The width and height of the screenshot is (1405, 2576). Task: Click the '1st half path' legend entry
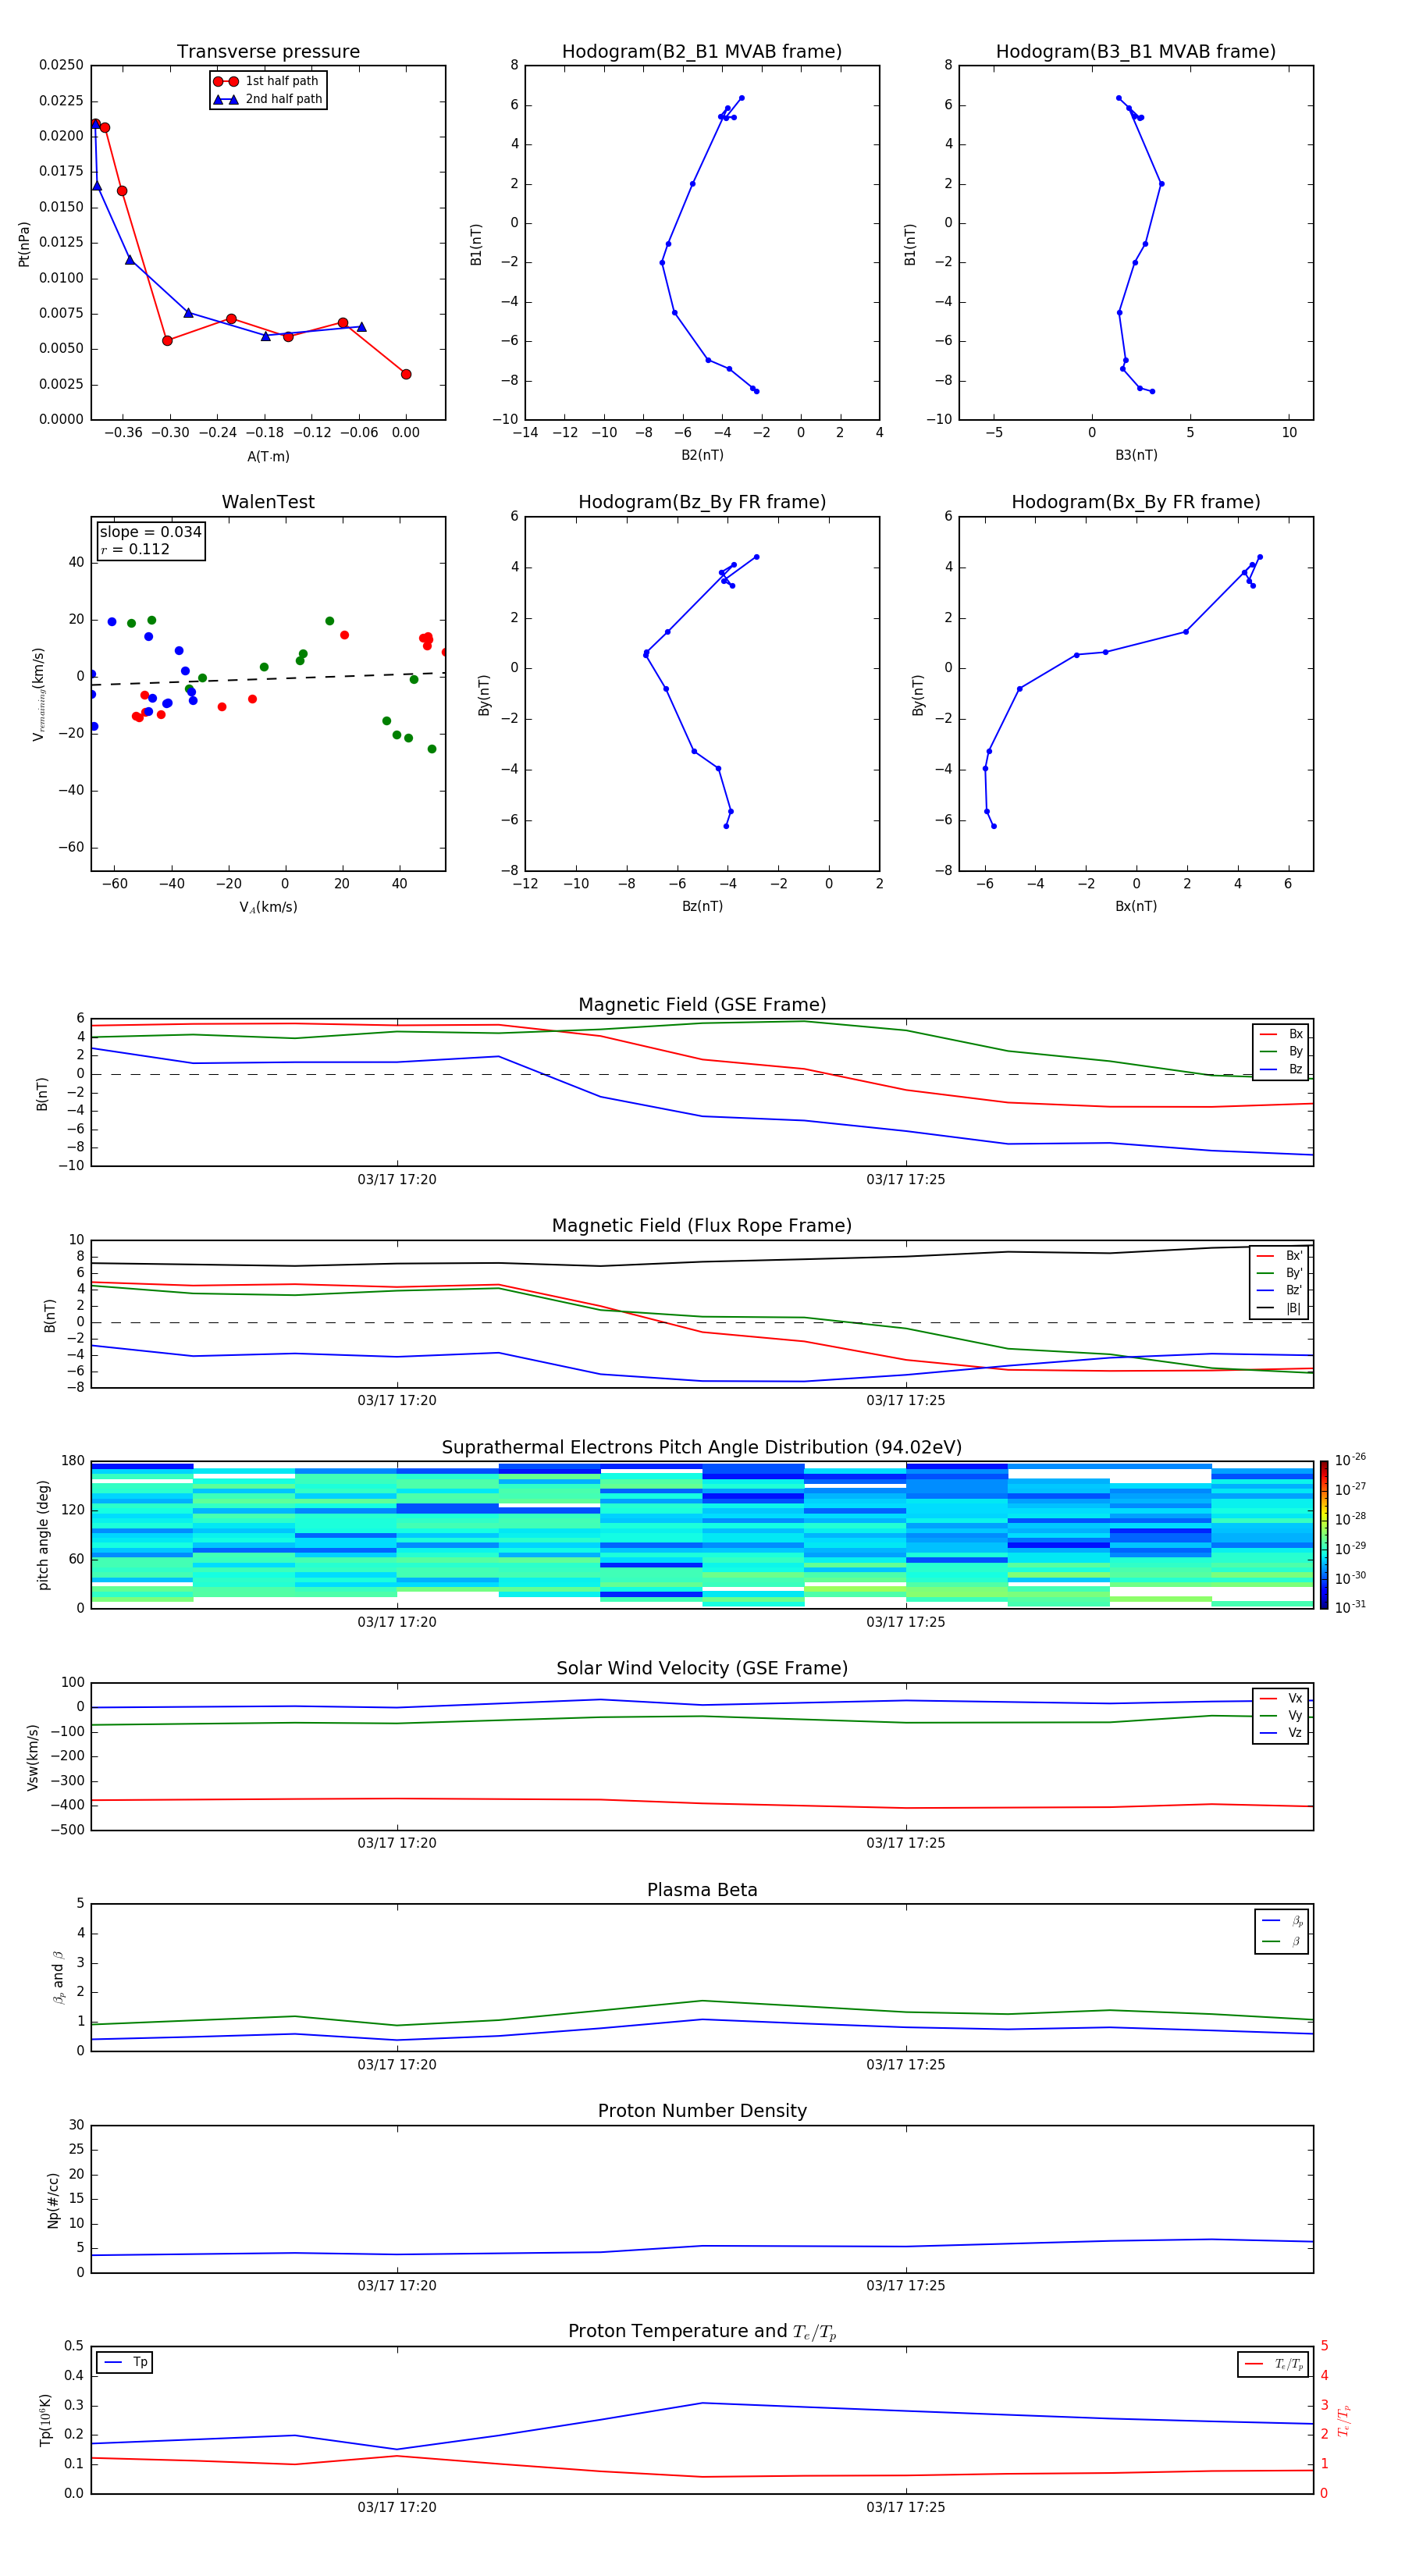pos(266,81)
